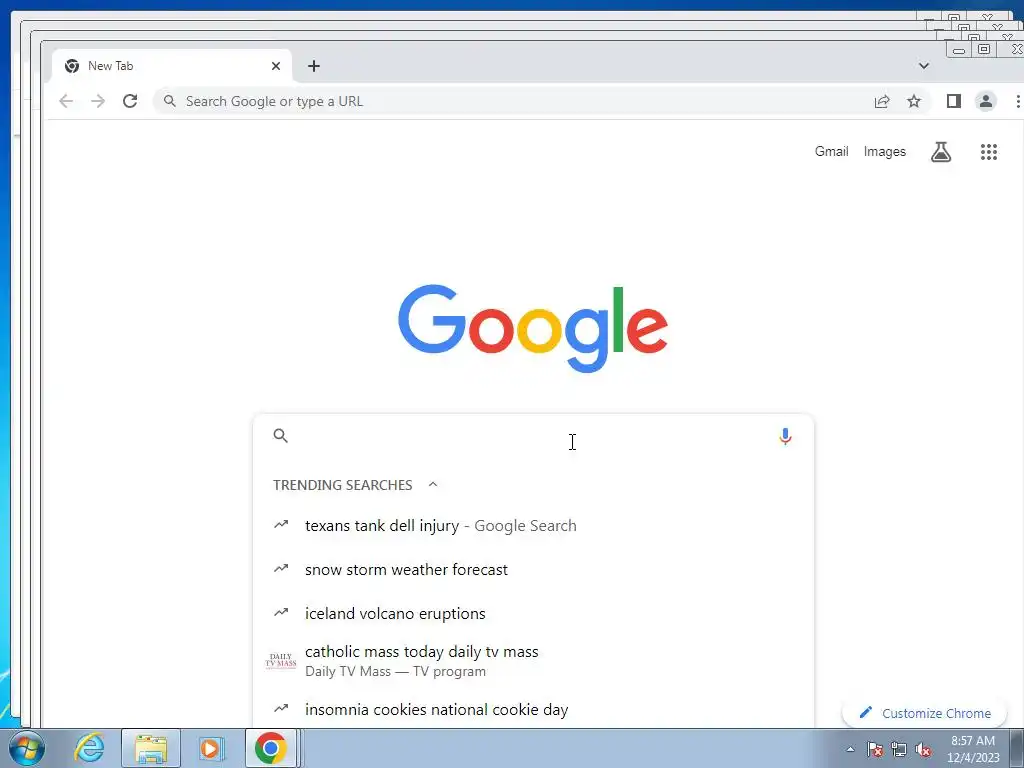The image size is (1024, 768).
Task: Open a new tab with plus button
Action: 313,66
